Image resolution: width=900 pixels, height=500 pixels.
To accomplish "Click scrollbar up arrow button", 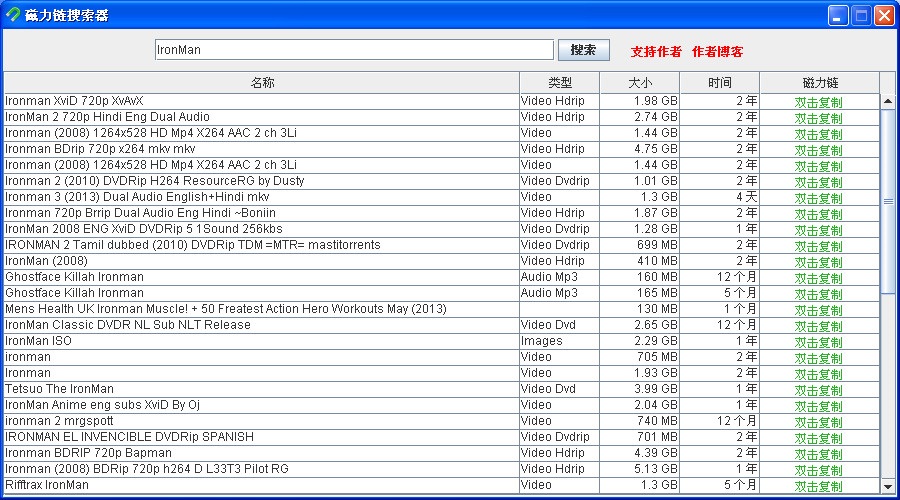I will pos(887,101).
